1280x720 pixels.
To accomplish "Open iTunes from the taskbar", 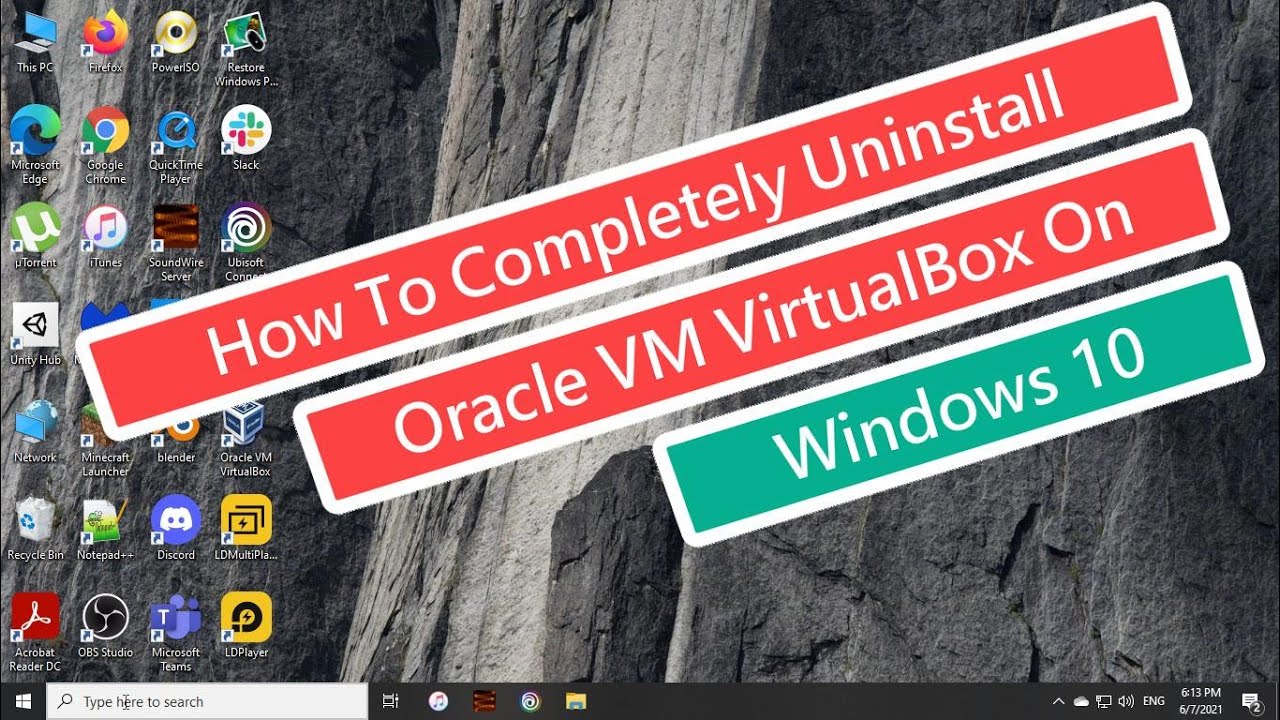I will point(438,701).
